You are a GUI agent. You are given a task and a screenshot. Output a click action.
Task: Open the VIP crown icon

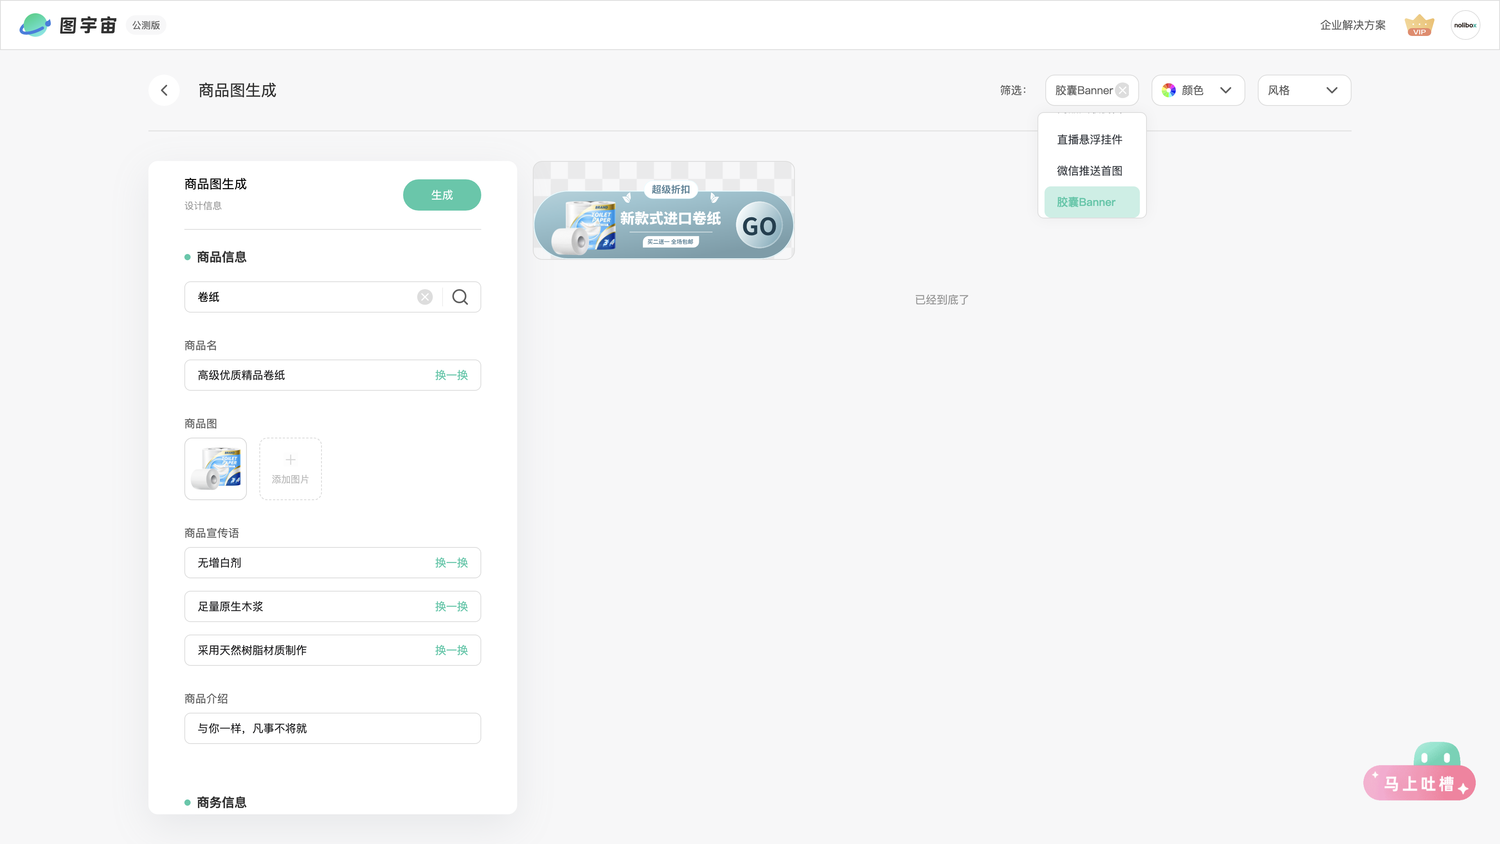1419,25
